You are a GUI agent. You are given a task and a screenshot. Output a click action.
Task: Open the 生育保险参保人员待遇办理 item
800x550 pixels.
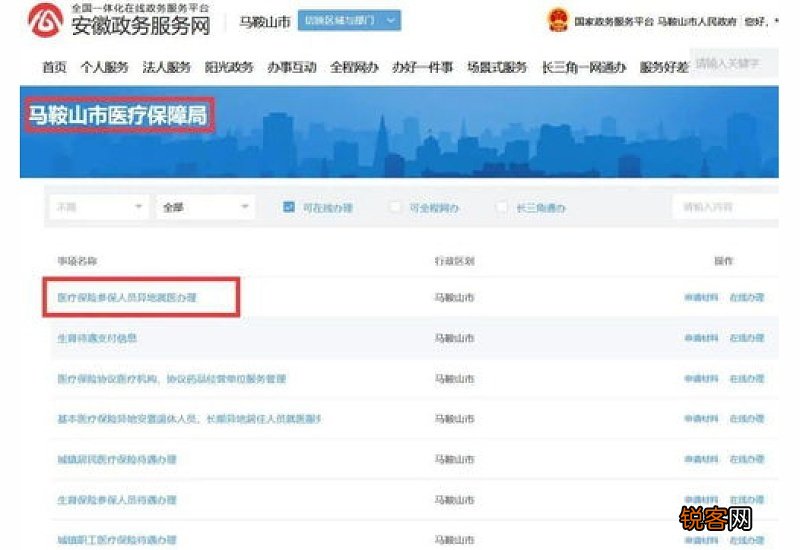pos(117,499)
